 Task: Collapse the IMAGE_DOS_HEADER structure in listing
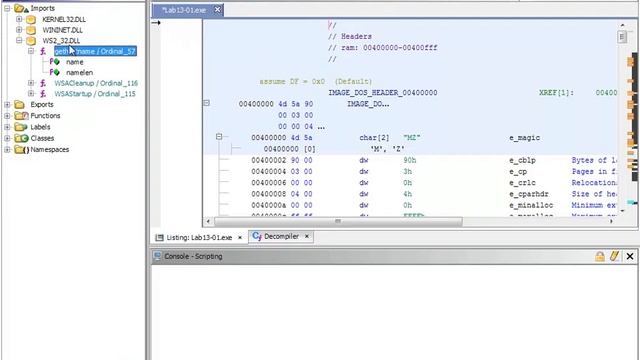pos(207,103)
